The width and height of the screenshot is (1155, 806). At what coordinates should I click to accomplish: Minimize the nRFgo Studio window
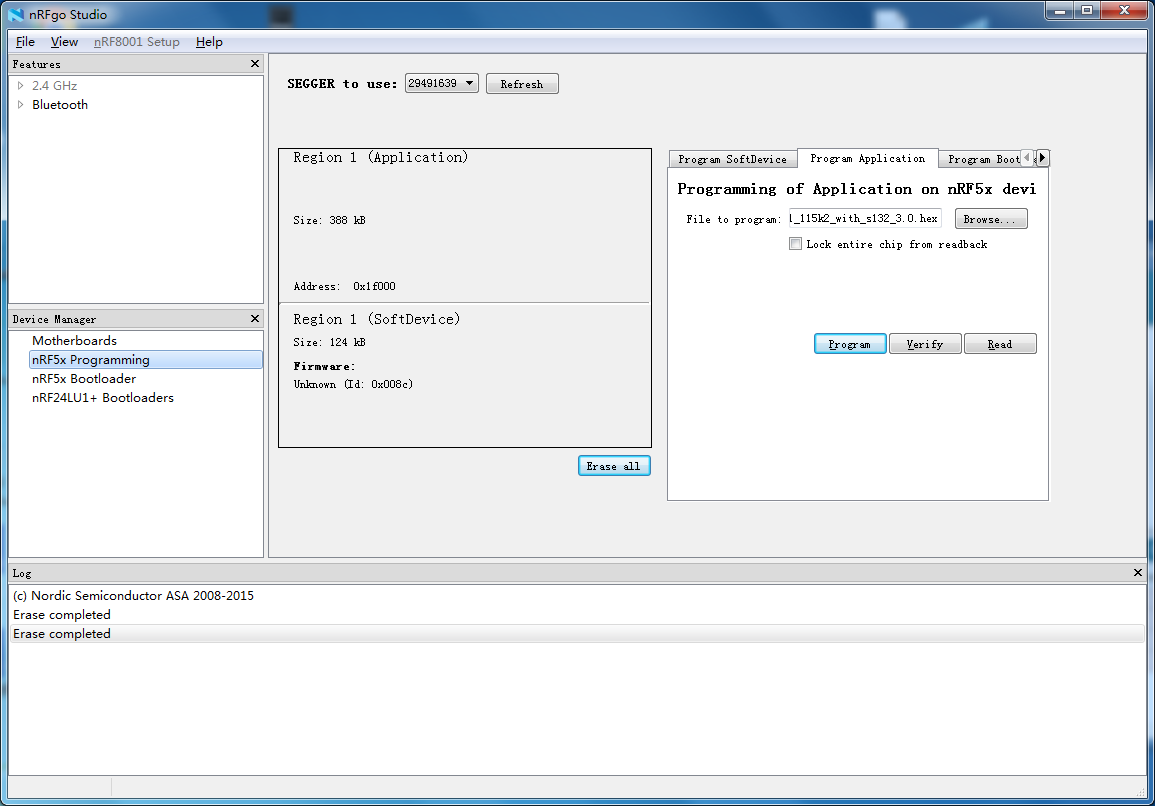tap(1059, 10)
